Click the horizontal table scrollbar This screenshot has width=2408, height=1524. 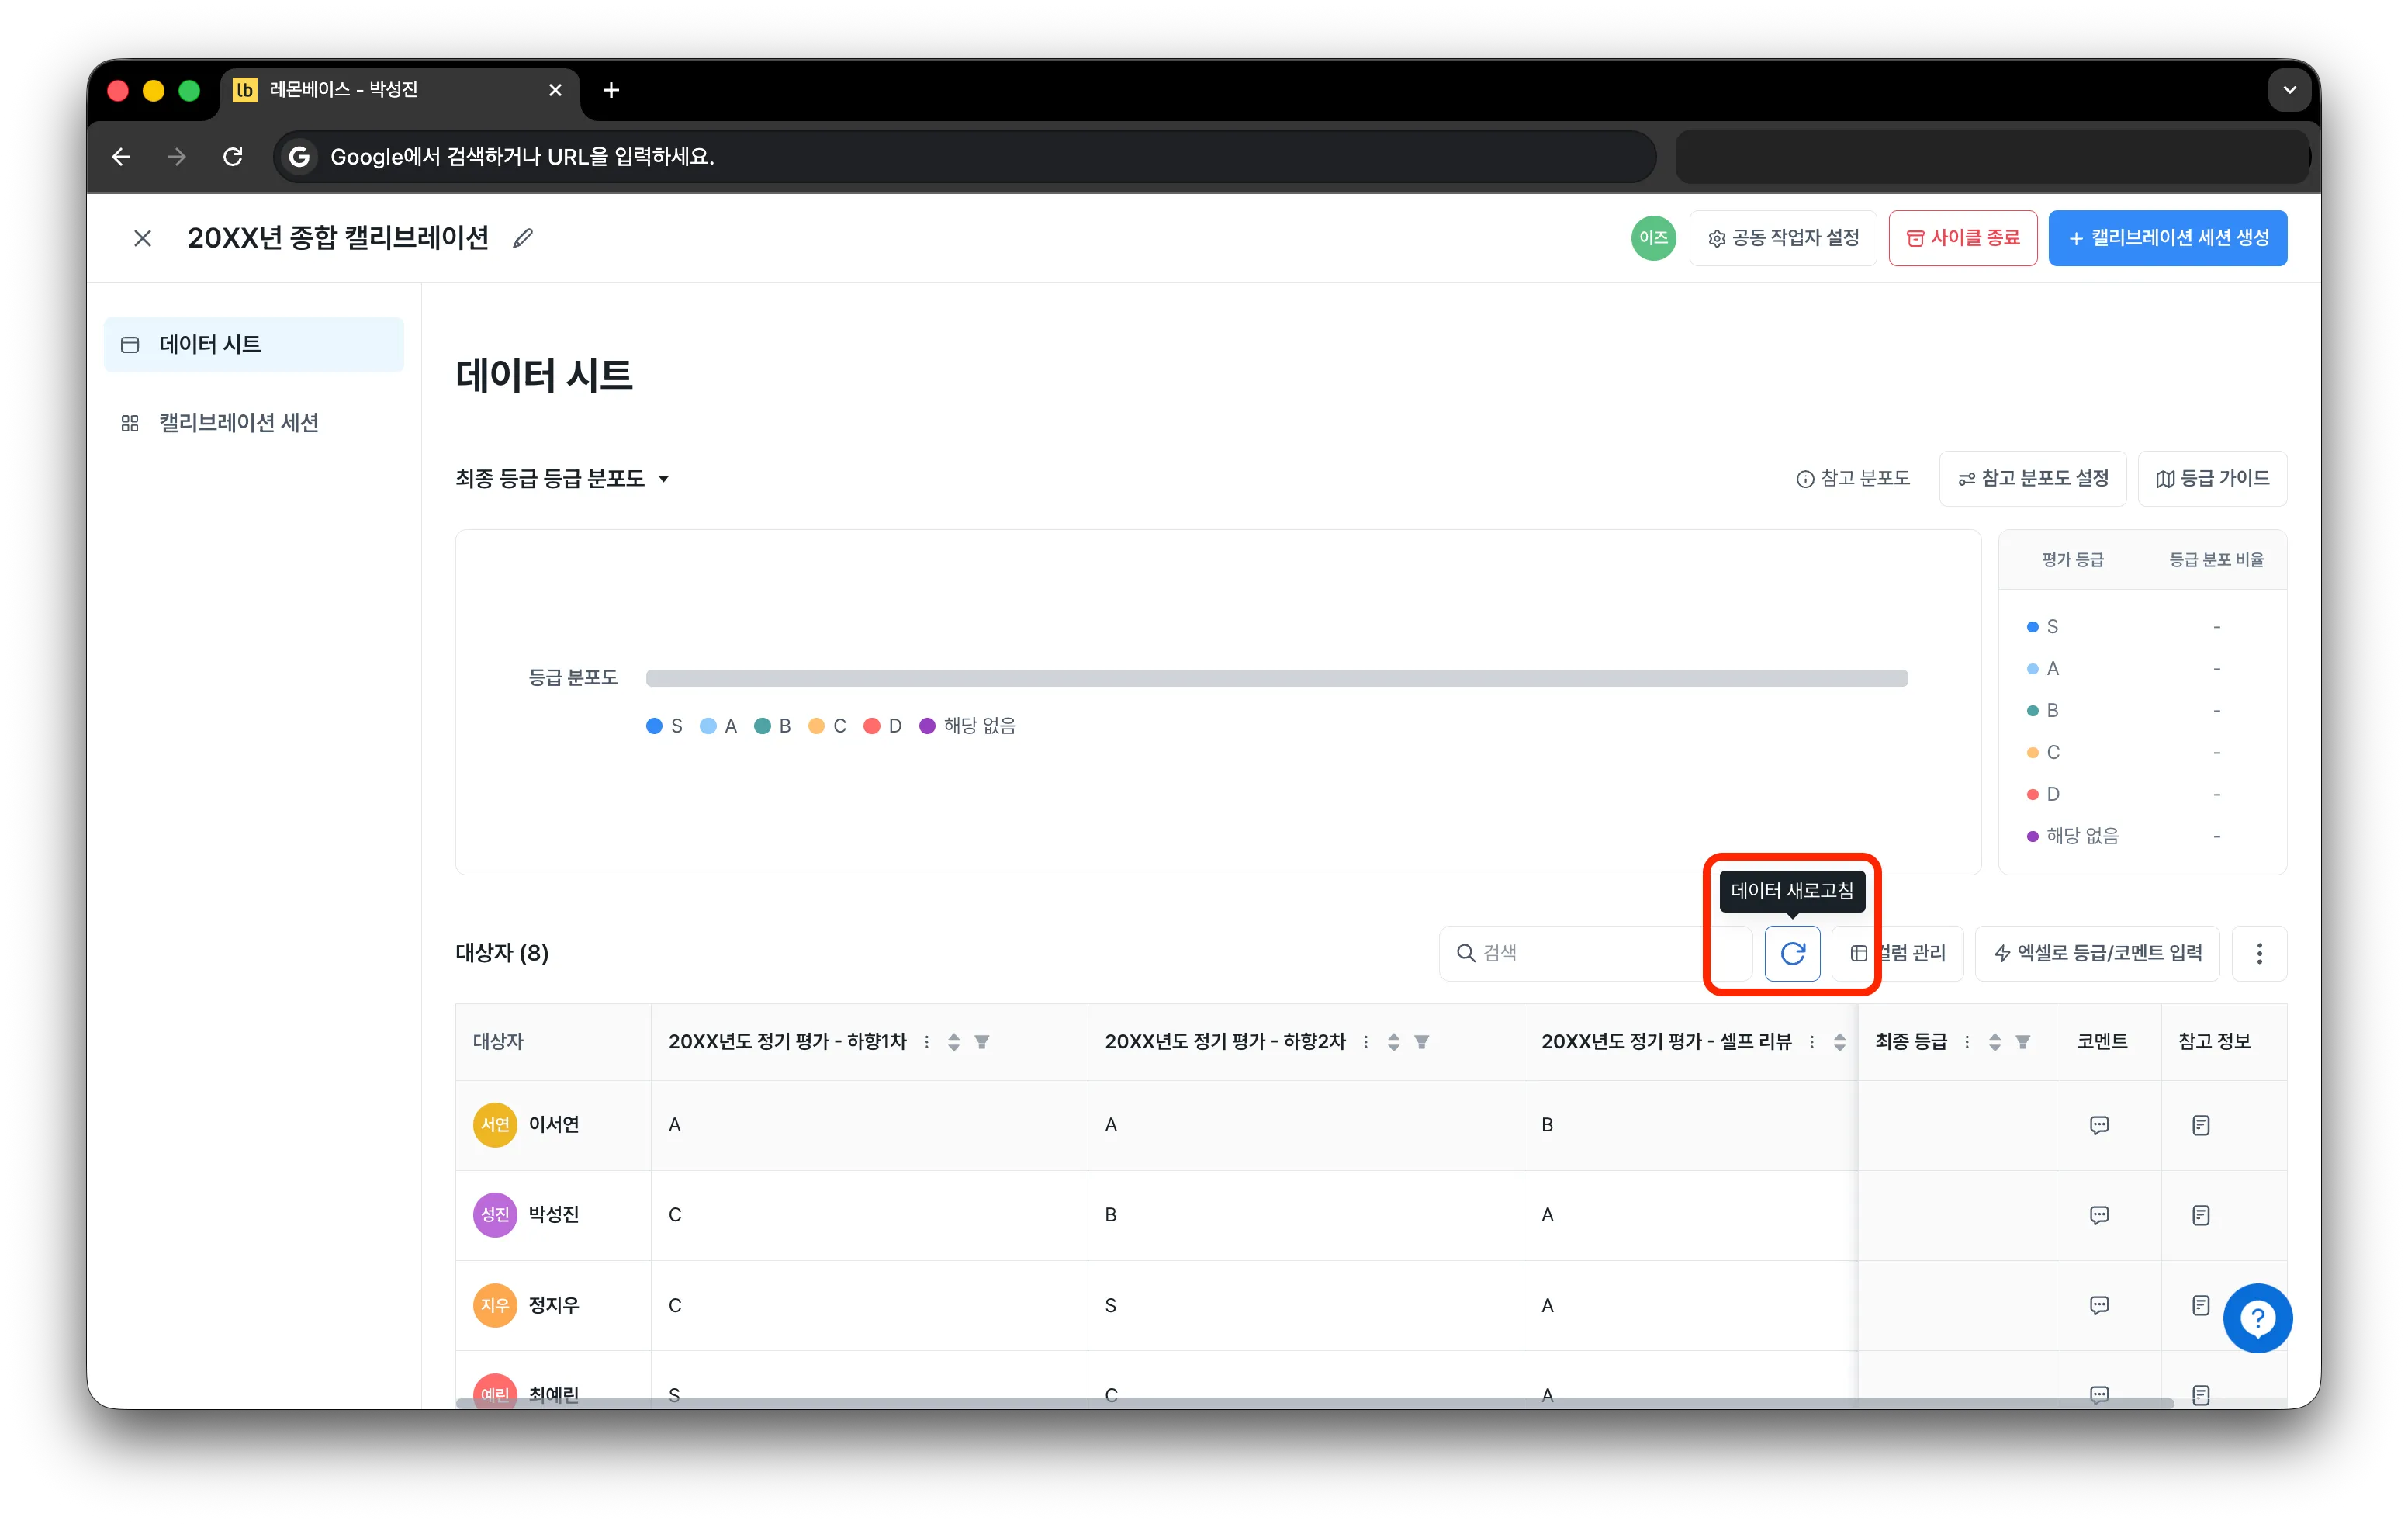(x=1314, y=1403)
